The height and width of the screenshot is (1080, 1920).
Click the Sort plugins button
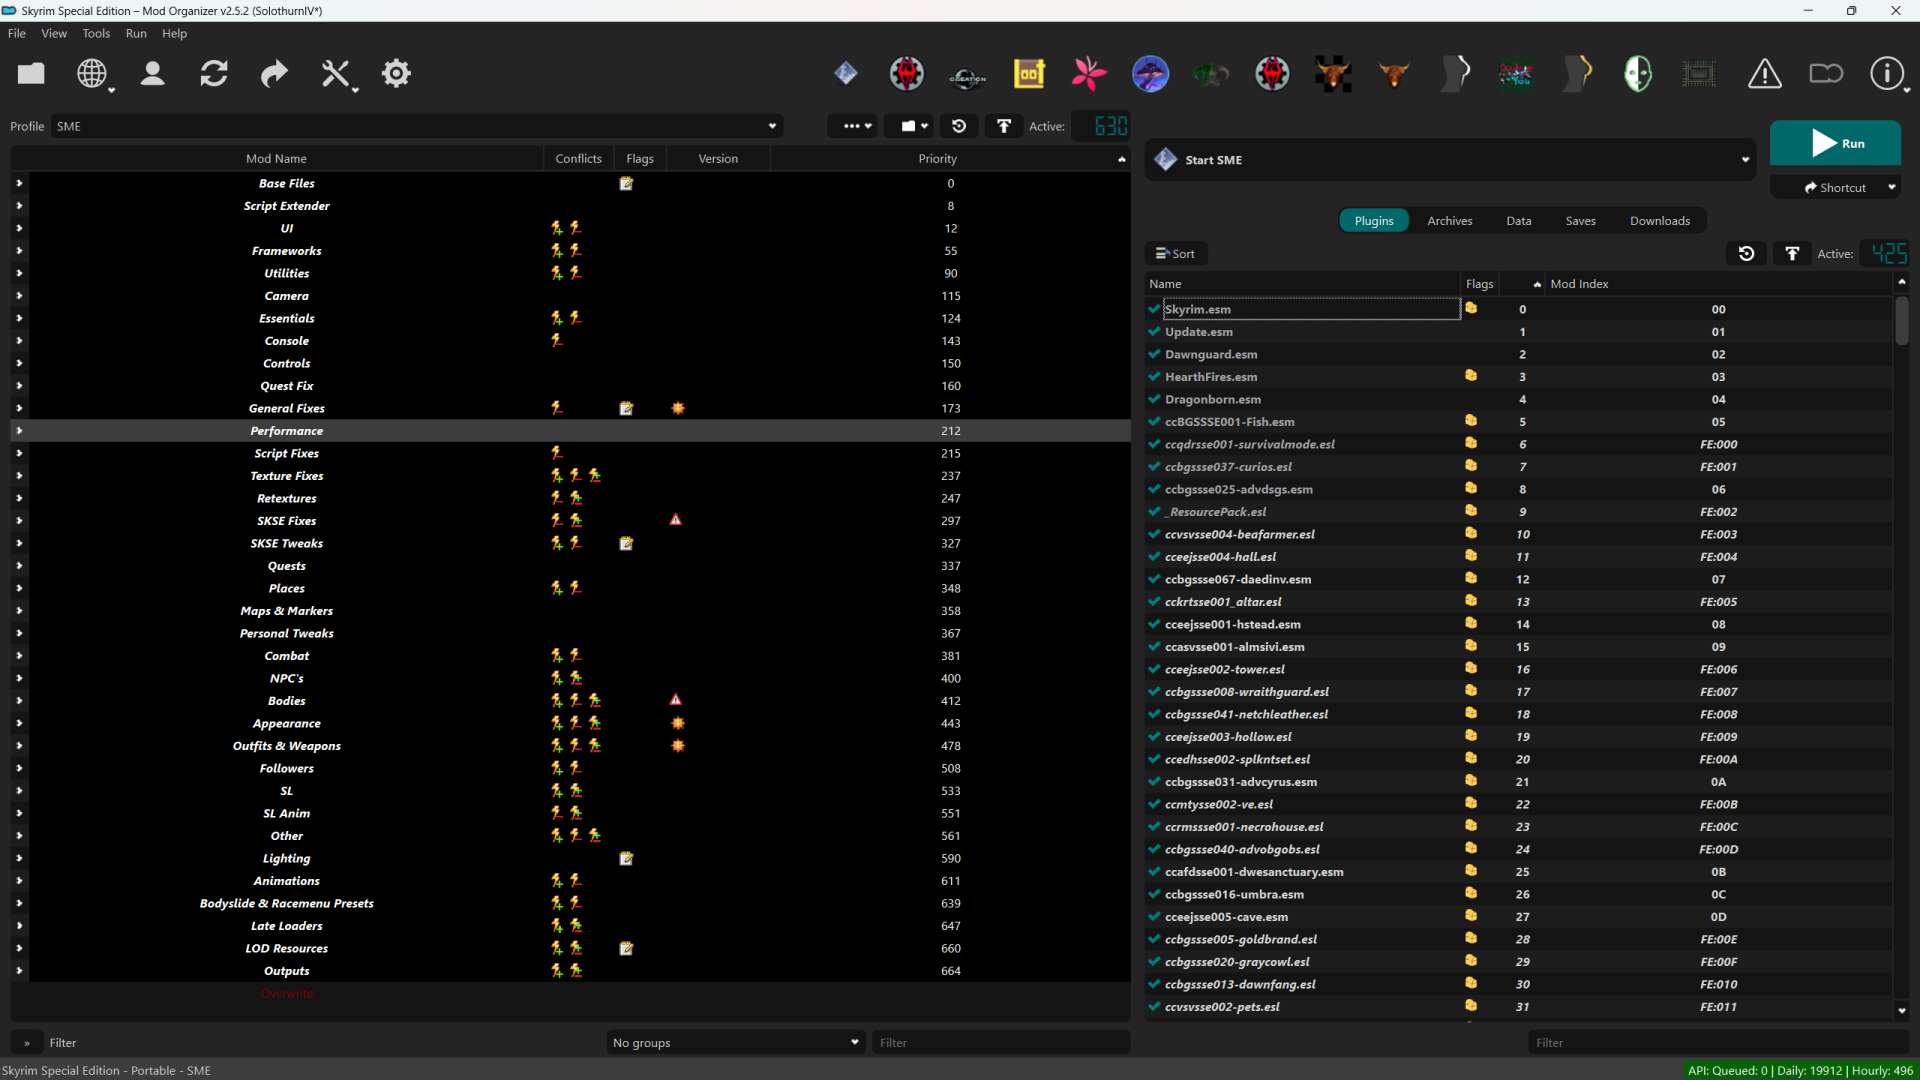[1176, 254]
